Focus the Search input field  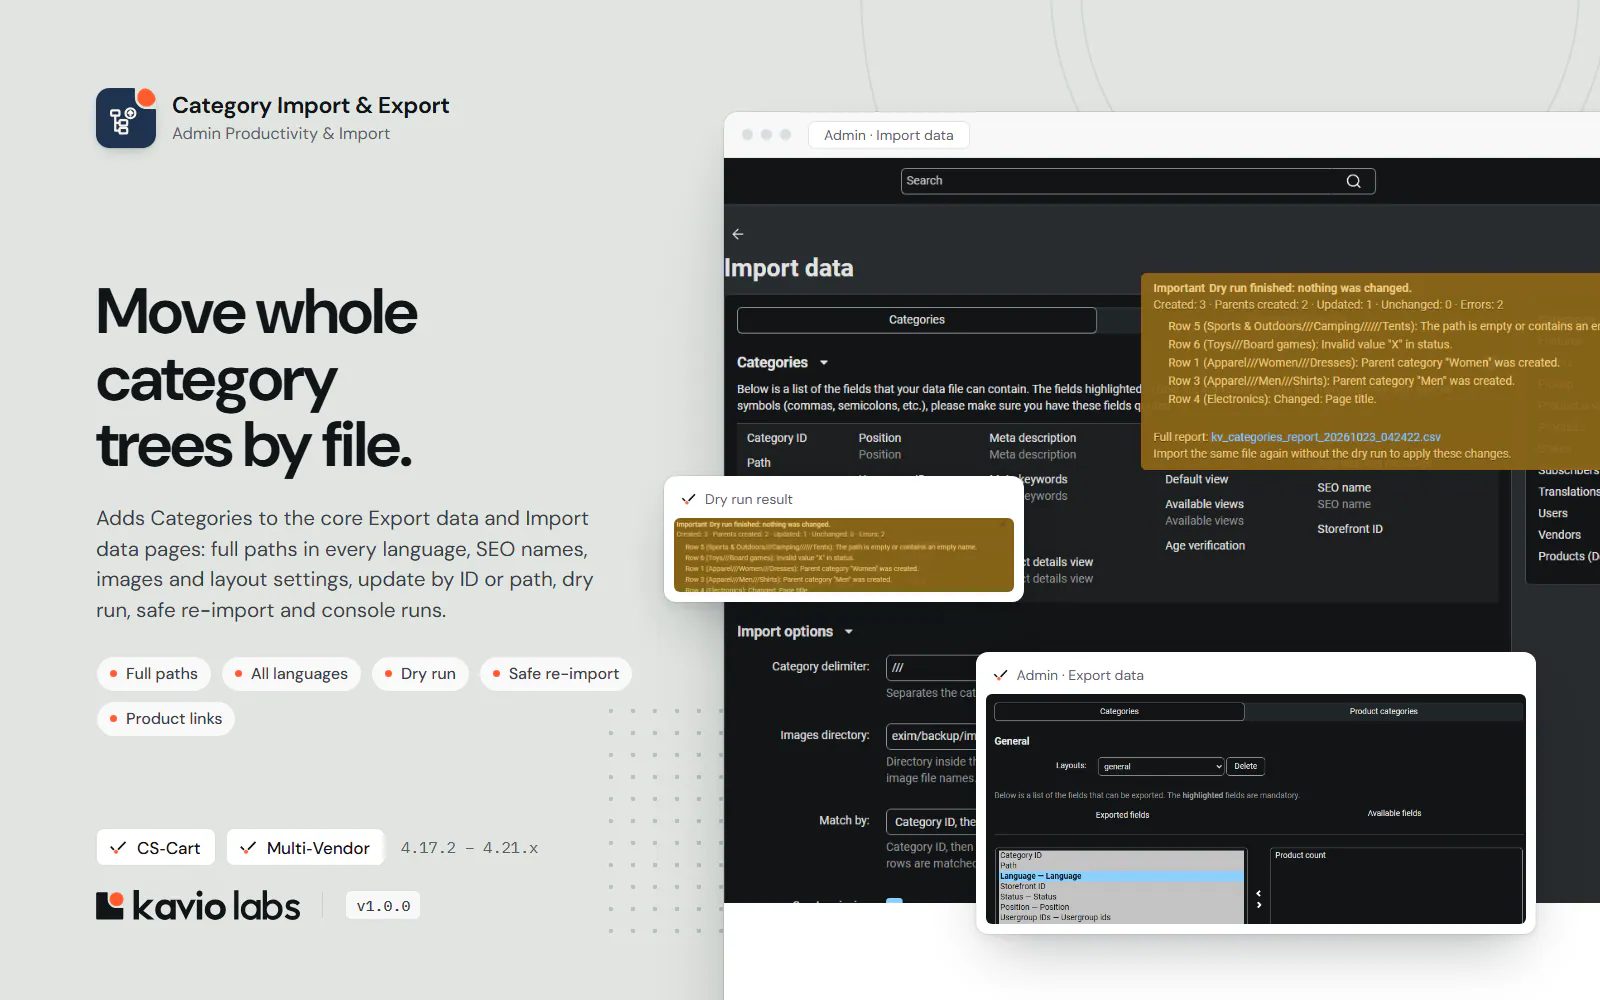(1138, 181)
